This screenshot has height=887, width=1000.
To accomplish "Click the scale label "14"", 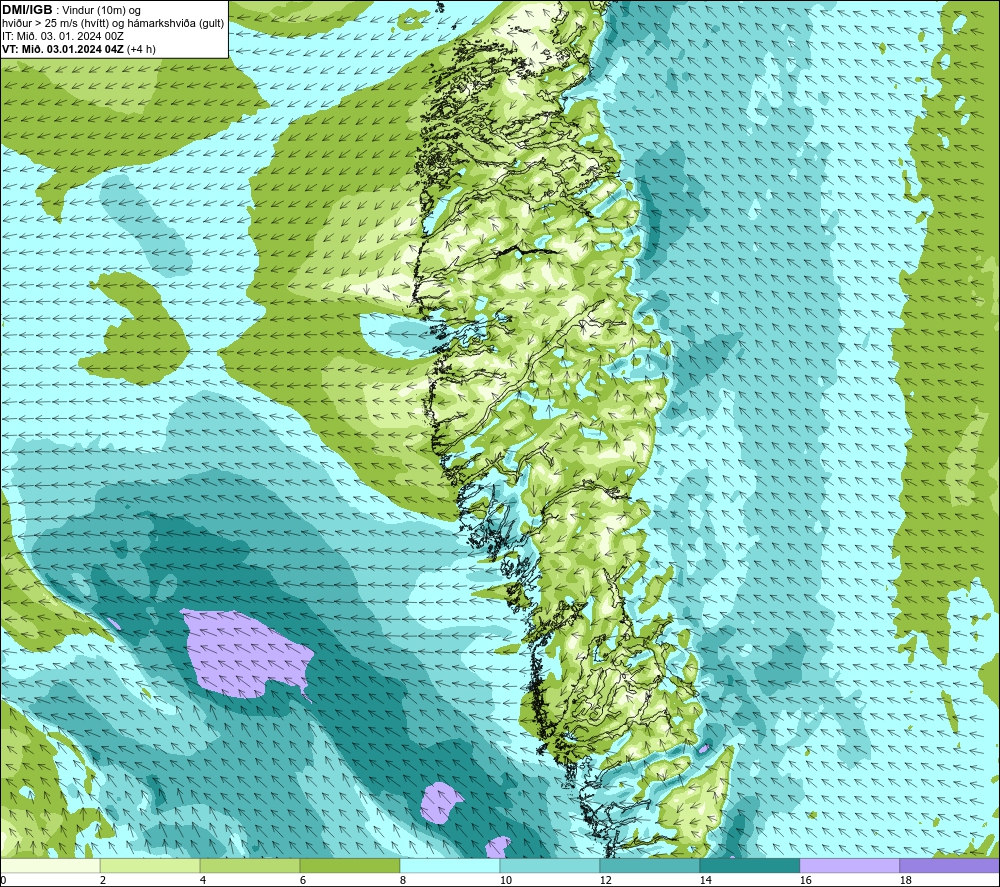I will pyautogui.click(x=705, y=880).
